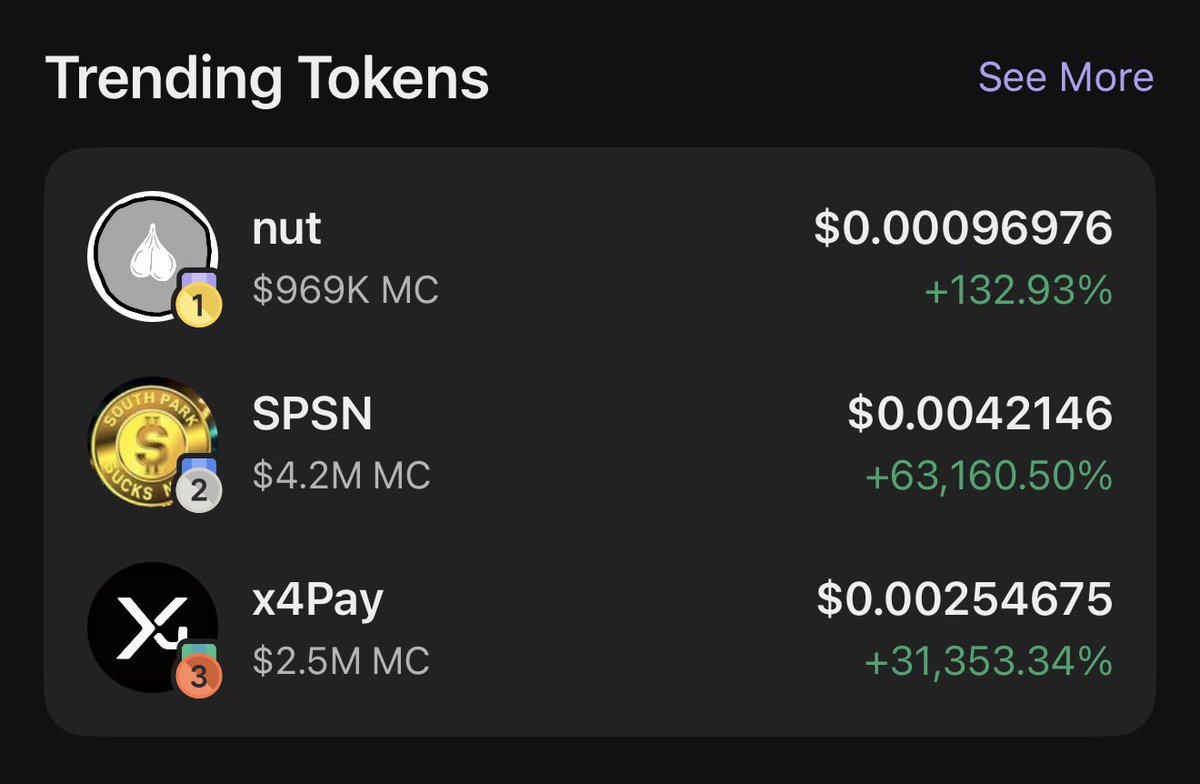
Task: Tap the $2.5M MC market cap
Action: [341, 661]
